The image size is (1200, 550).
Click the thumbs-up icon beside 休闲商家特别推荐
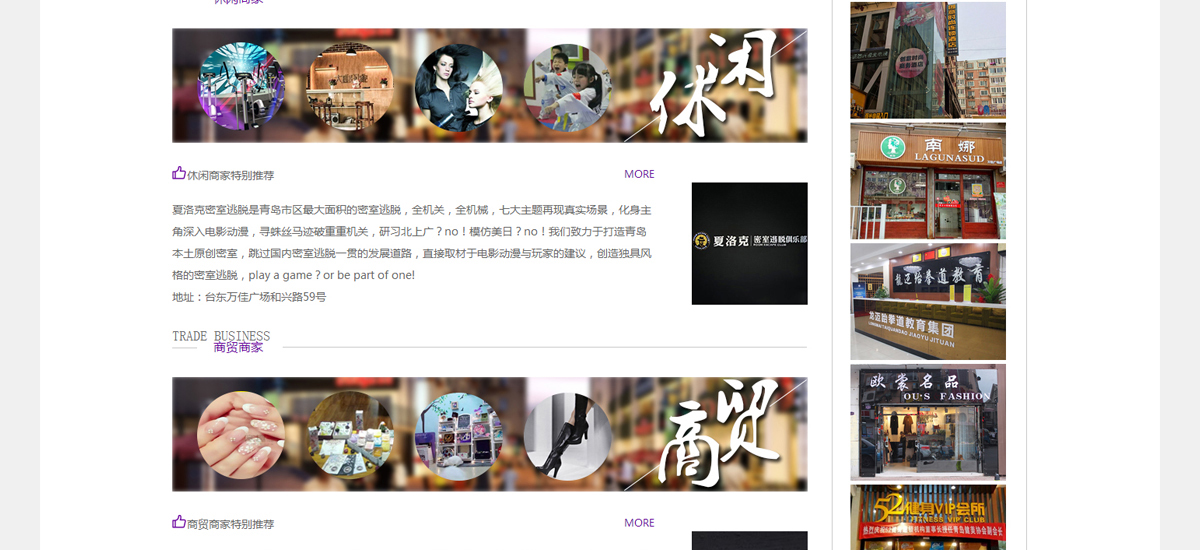tap(179, 173)
